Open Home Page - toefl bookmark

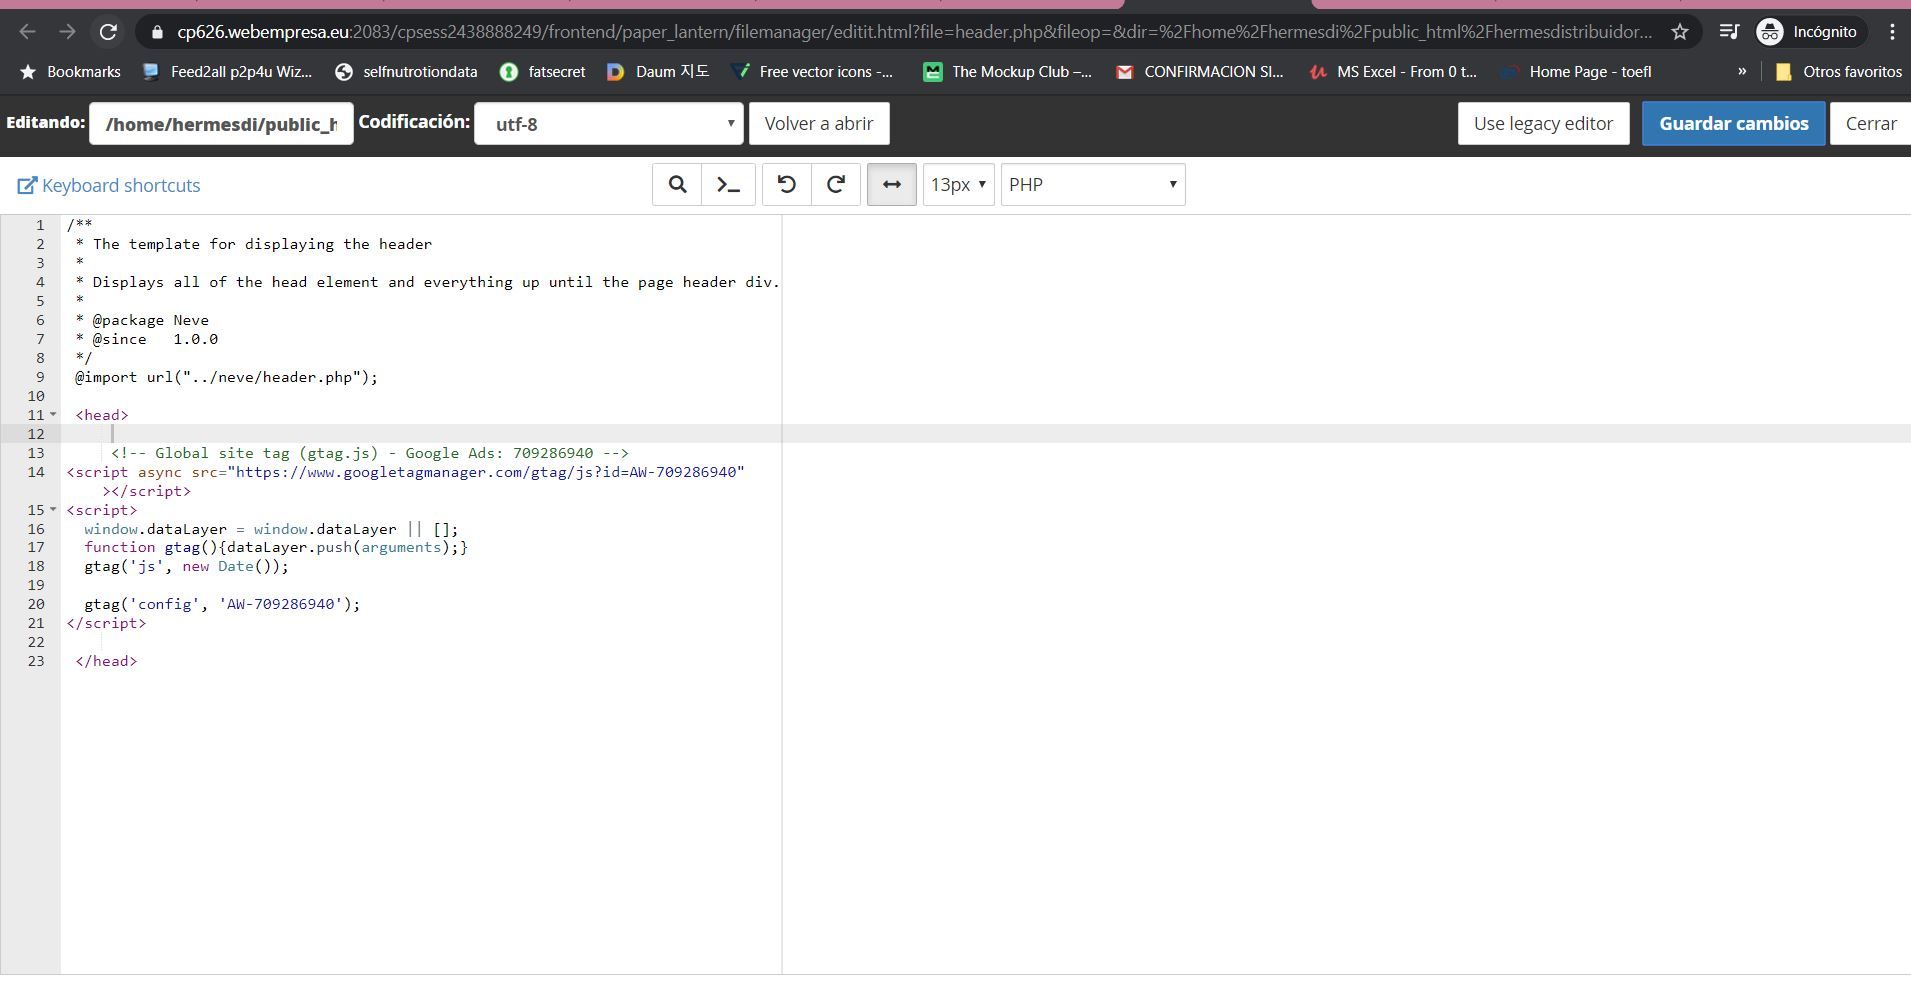[1577, 72]
